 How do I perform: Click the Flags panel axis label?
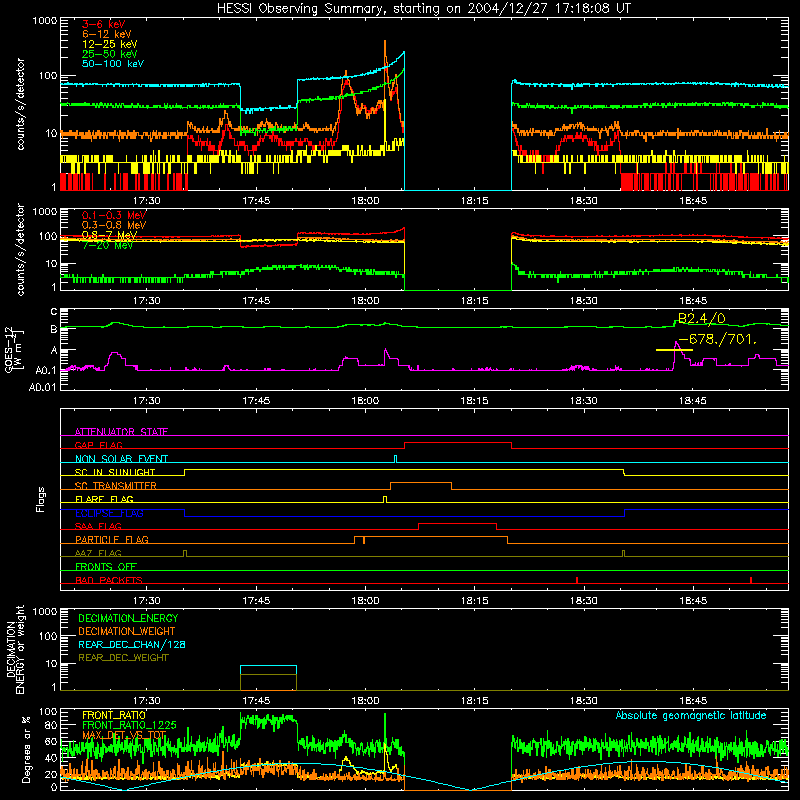(x=41, y=499)
